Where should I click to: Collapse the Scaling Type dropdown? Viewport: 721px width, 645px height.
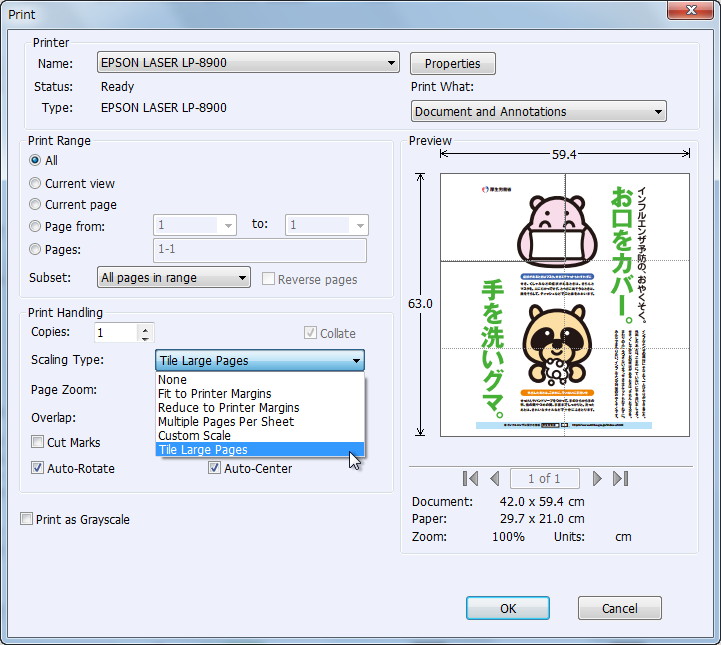pyautogui.click(x=260, y=360)
